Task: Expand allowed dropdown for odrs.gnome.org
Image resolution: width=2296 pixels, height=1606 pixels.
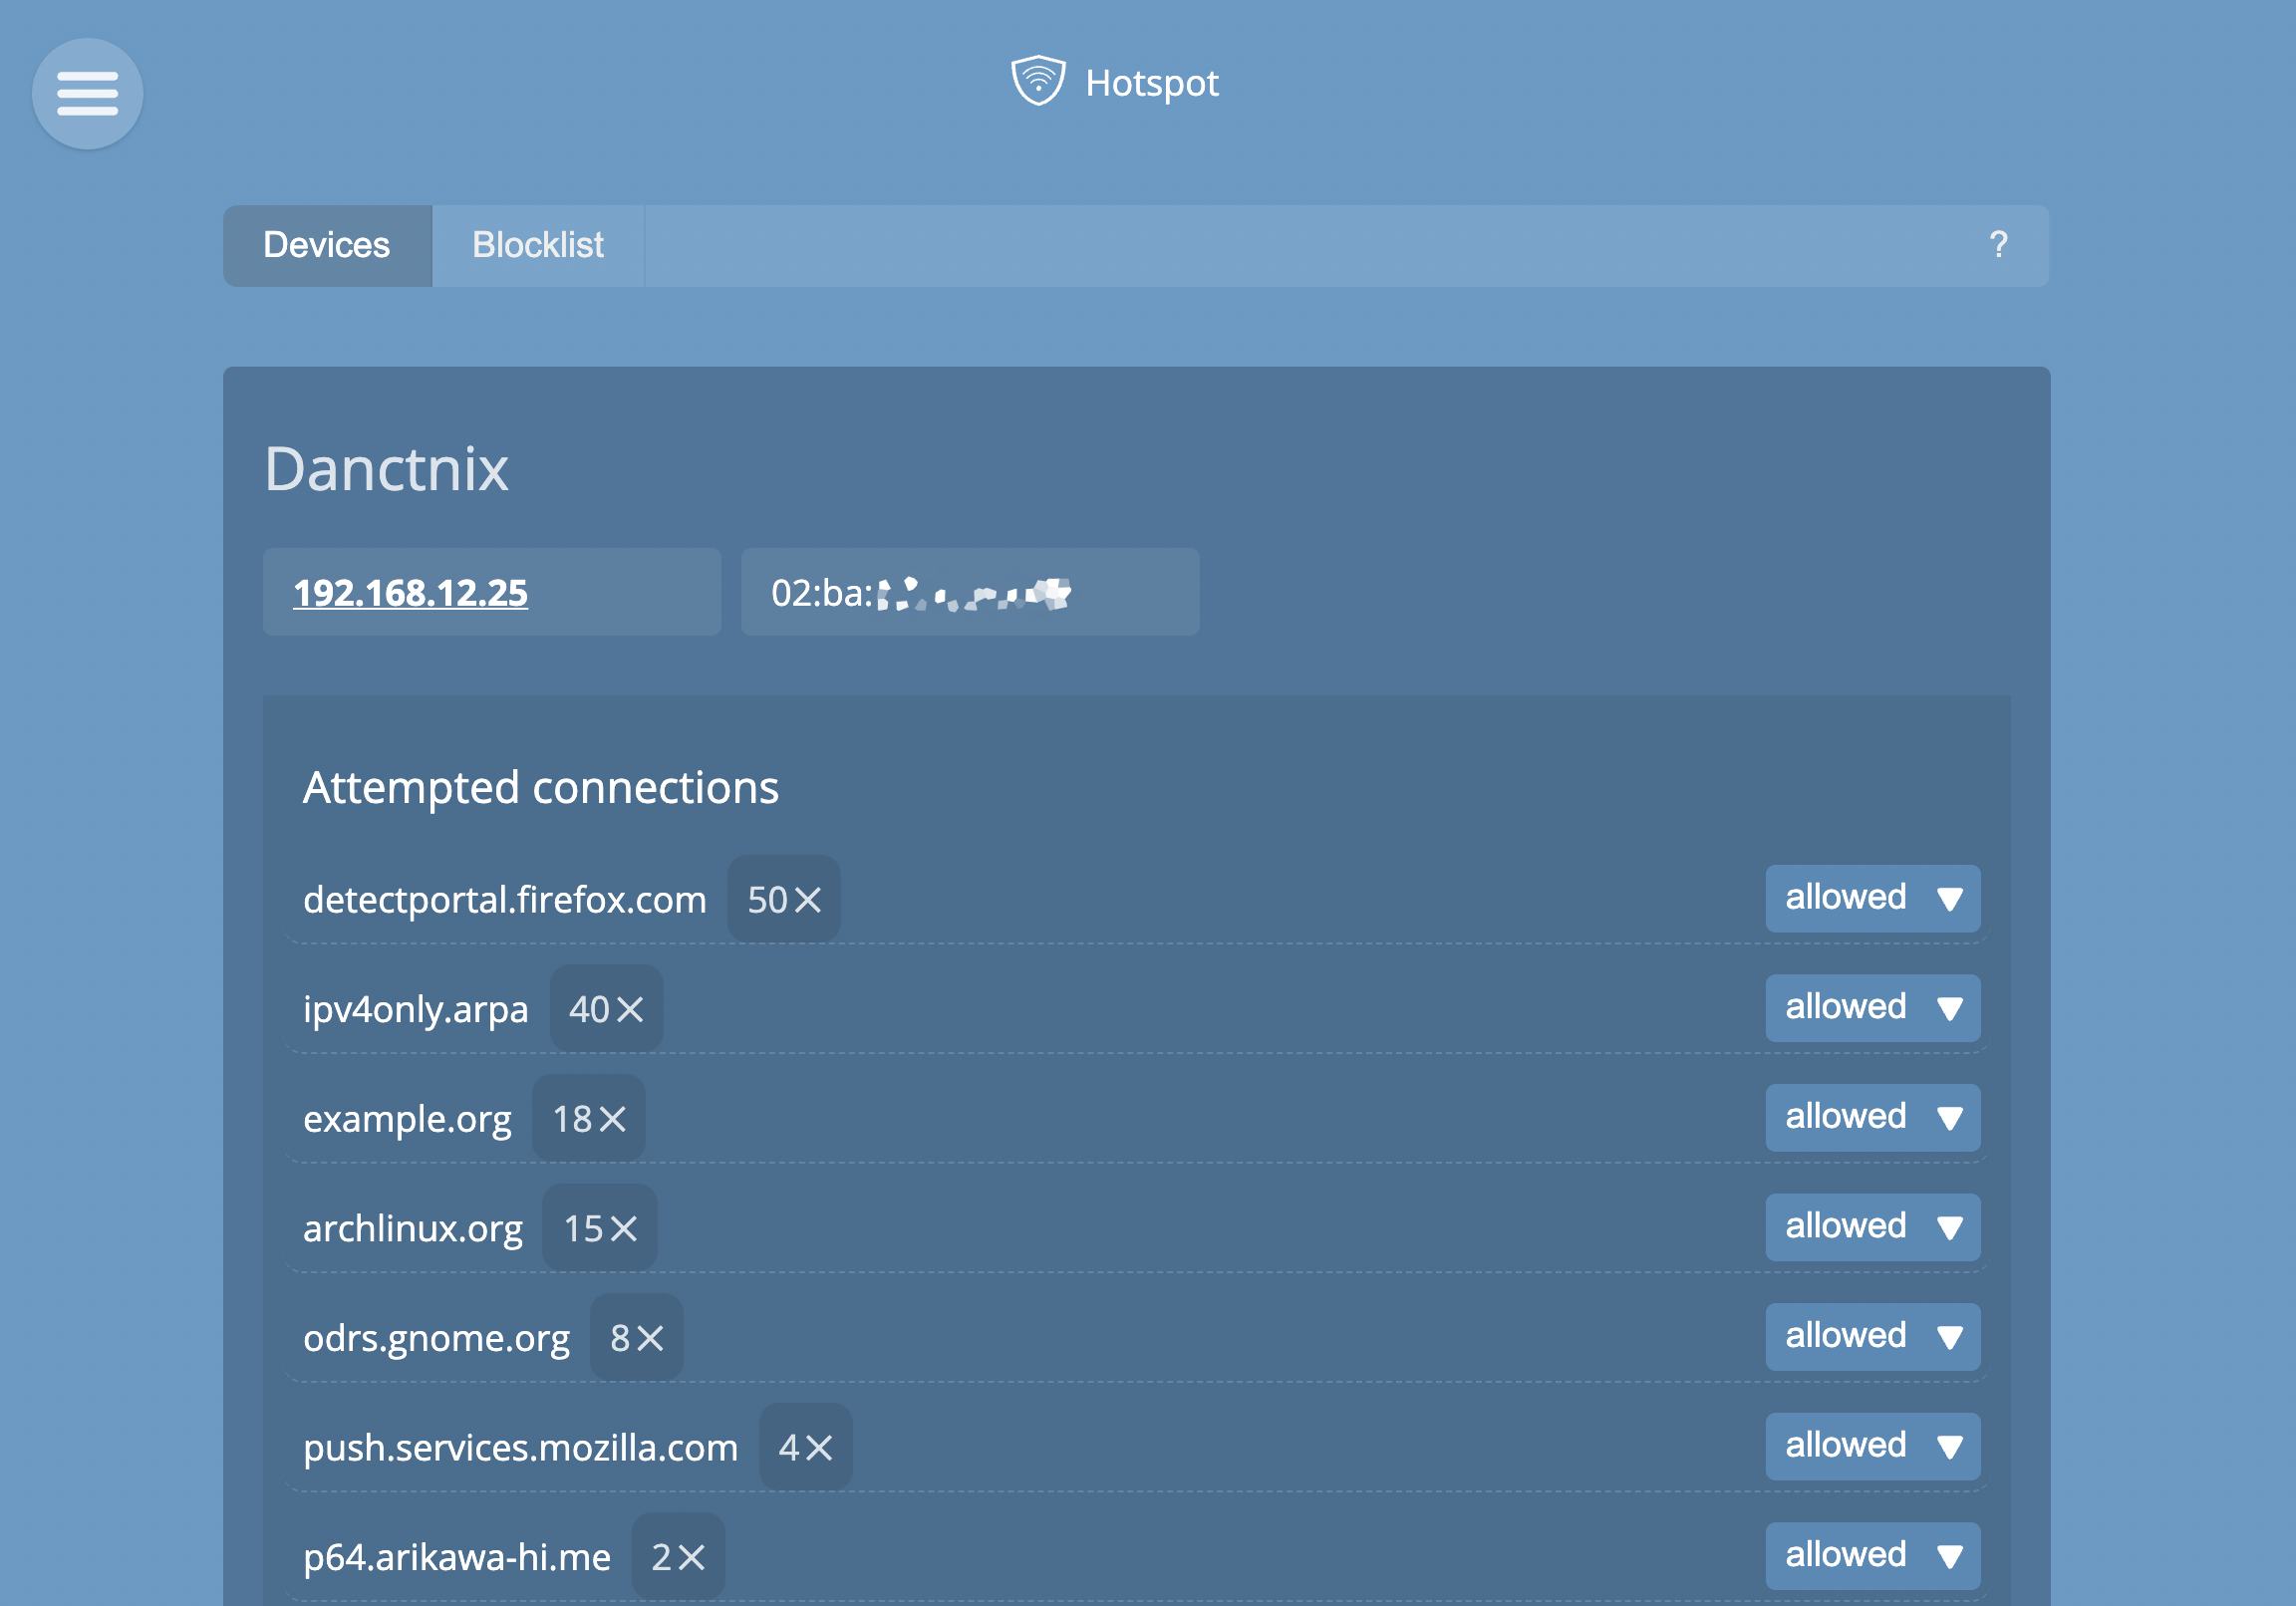Action: [1872, 1336]
